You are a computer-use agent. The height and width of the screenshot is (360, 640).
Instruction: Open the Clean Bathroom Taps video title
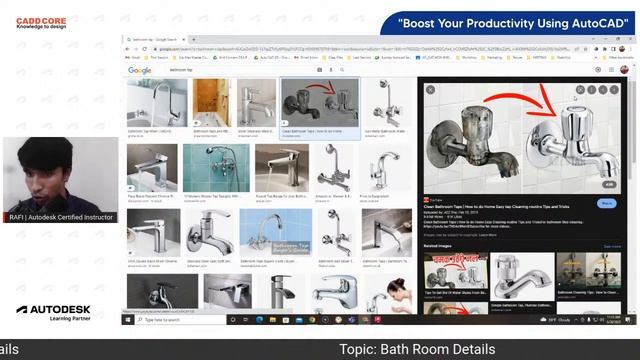(x=496, y=207)
